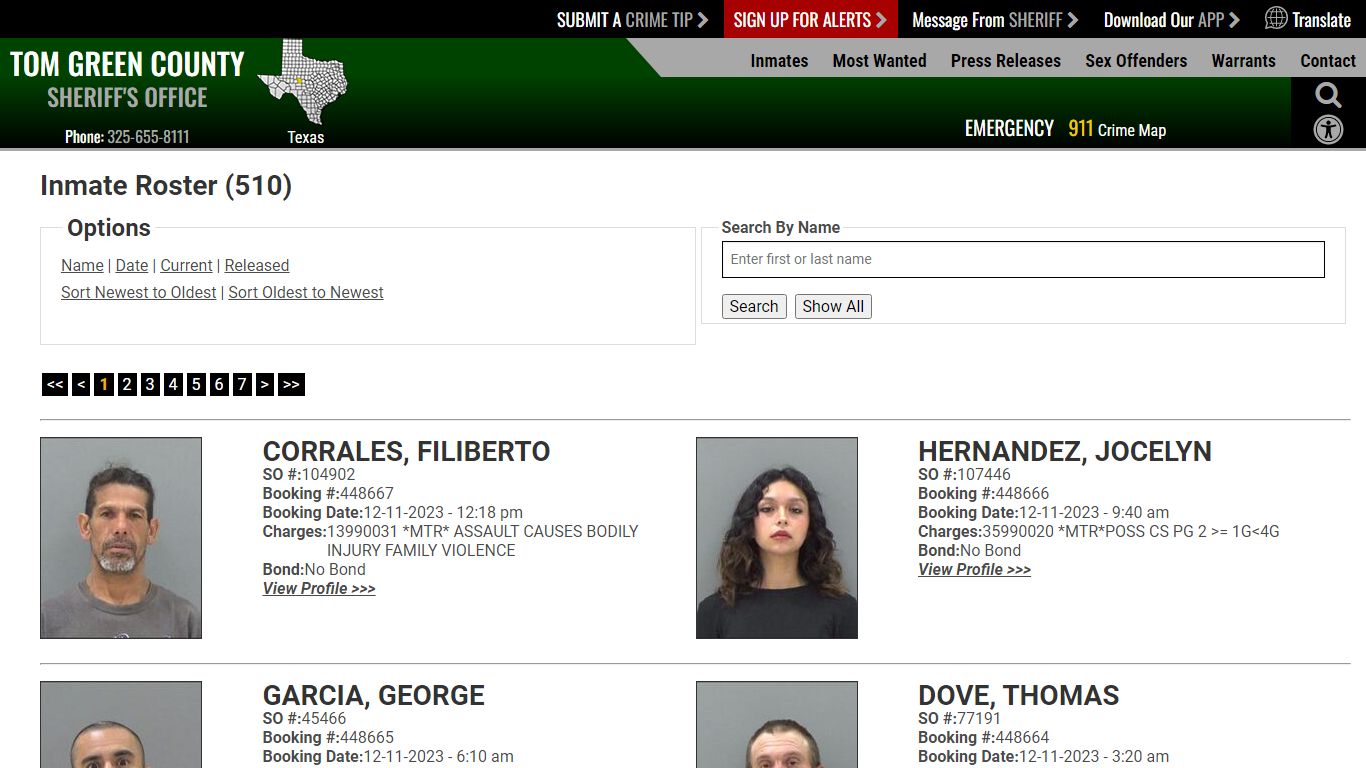
Task: Open Submit a Crime Tip
Action: [632, 20]
